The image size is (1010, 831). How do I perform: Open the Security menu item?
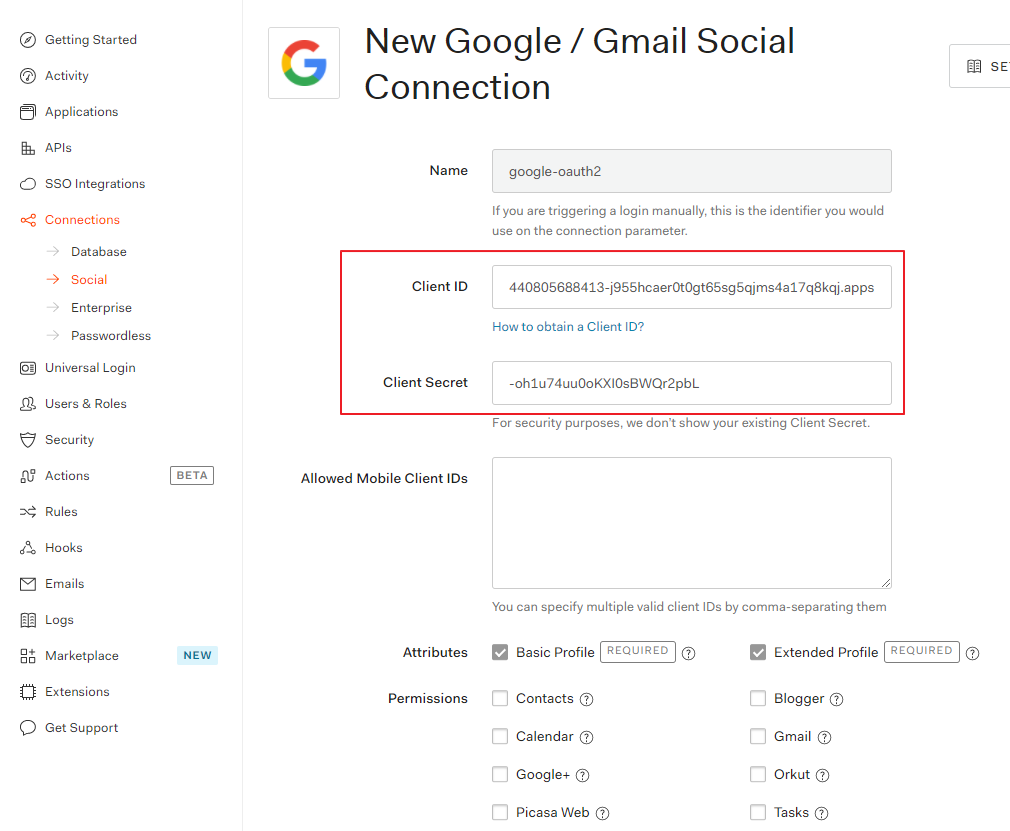pos(70,440)
